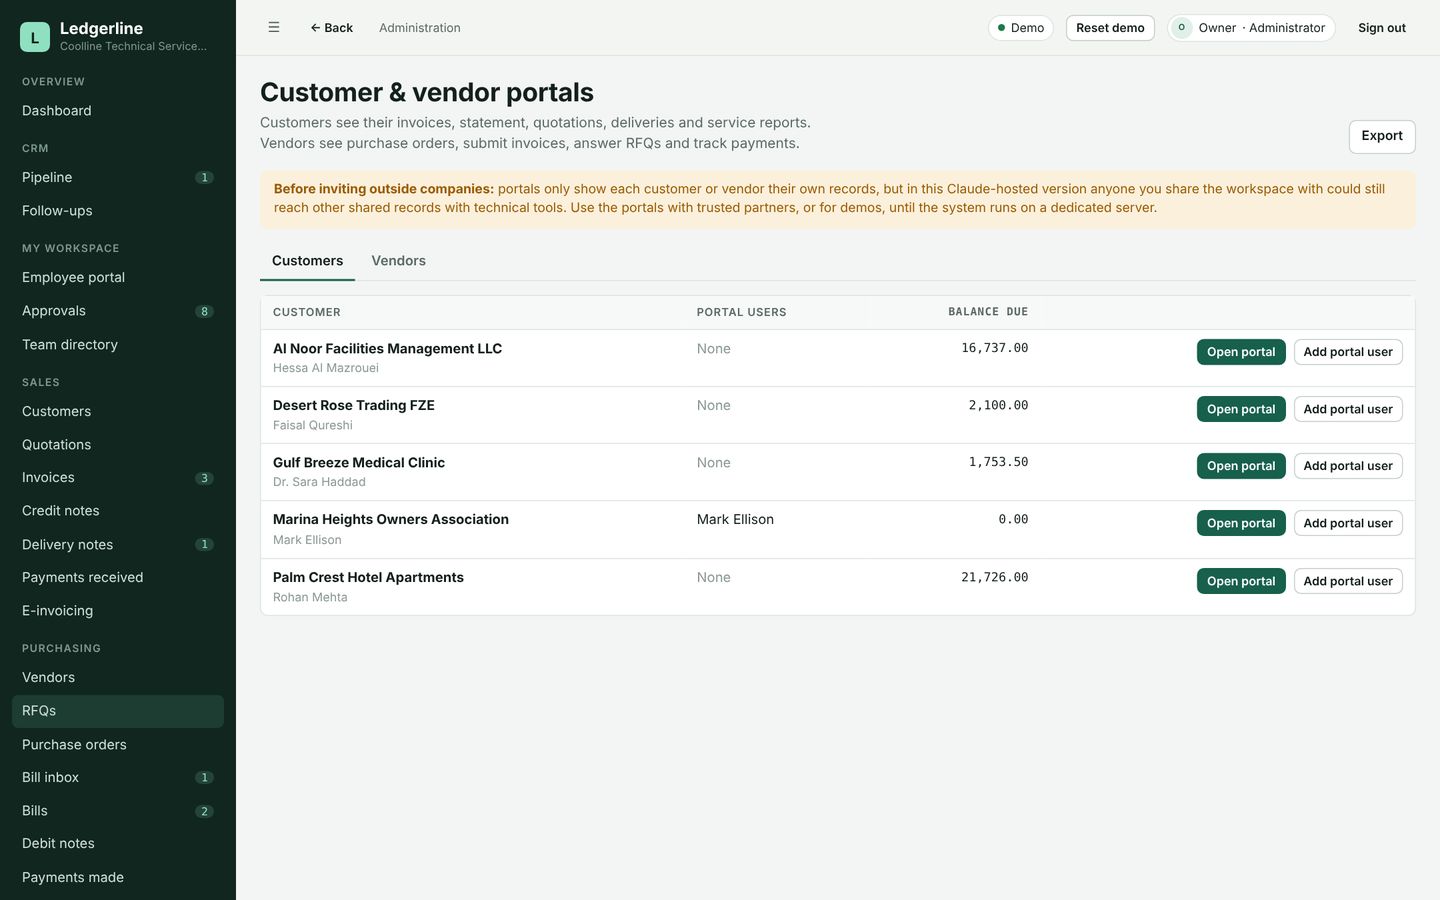Open Dashboard in the sidebar
The width and height of the screenshot is (1440, 900).
coord(118,111)
